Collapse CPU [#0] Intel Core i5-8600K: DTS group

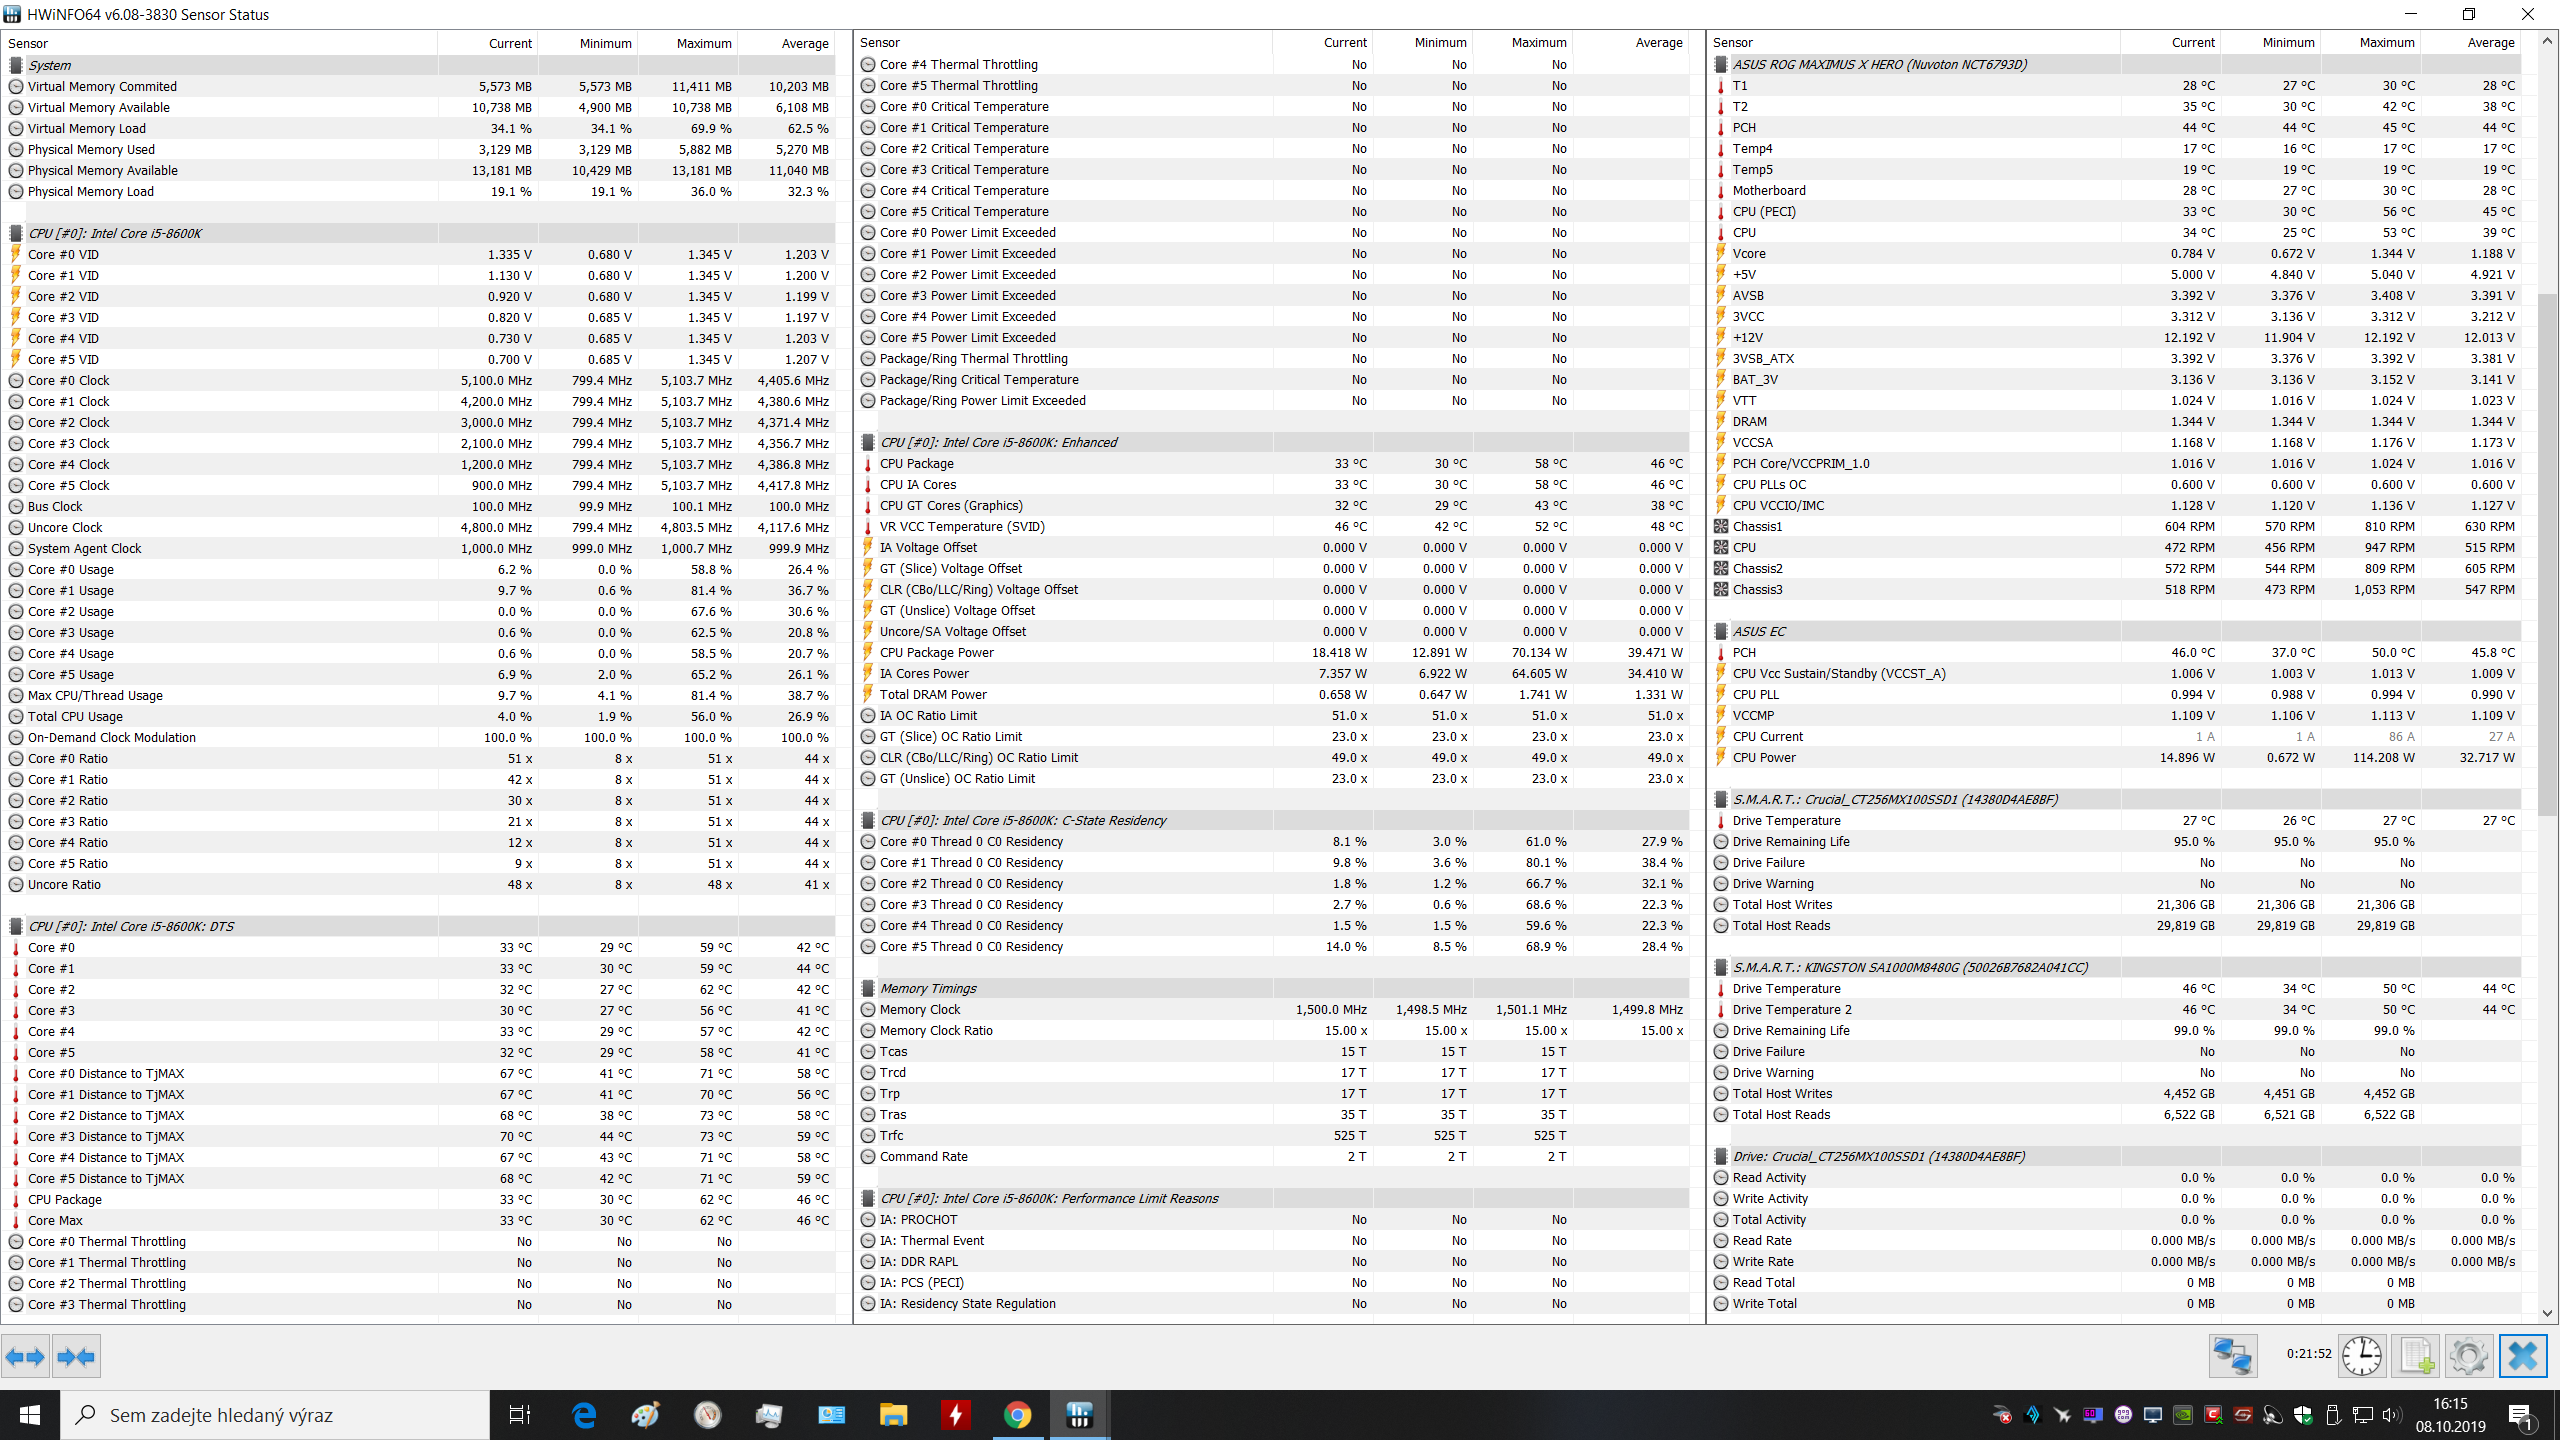[x=130, y=926]
